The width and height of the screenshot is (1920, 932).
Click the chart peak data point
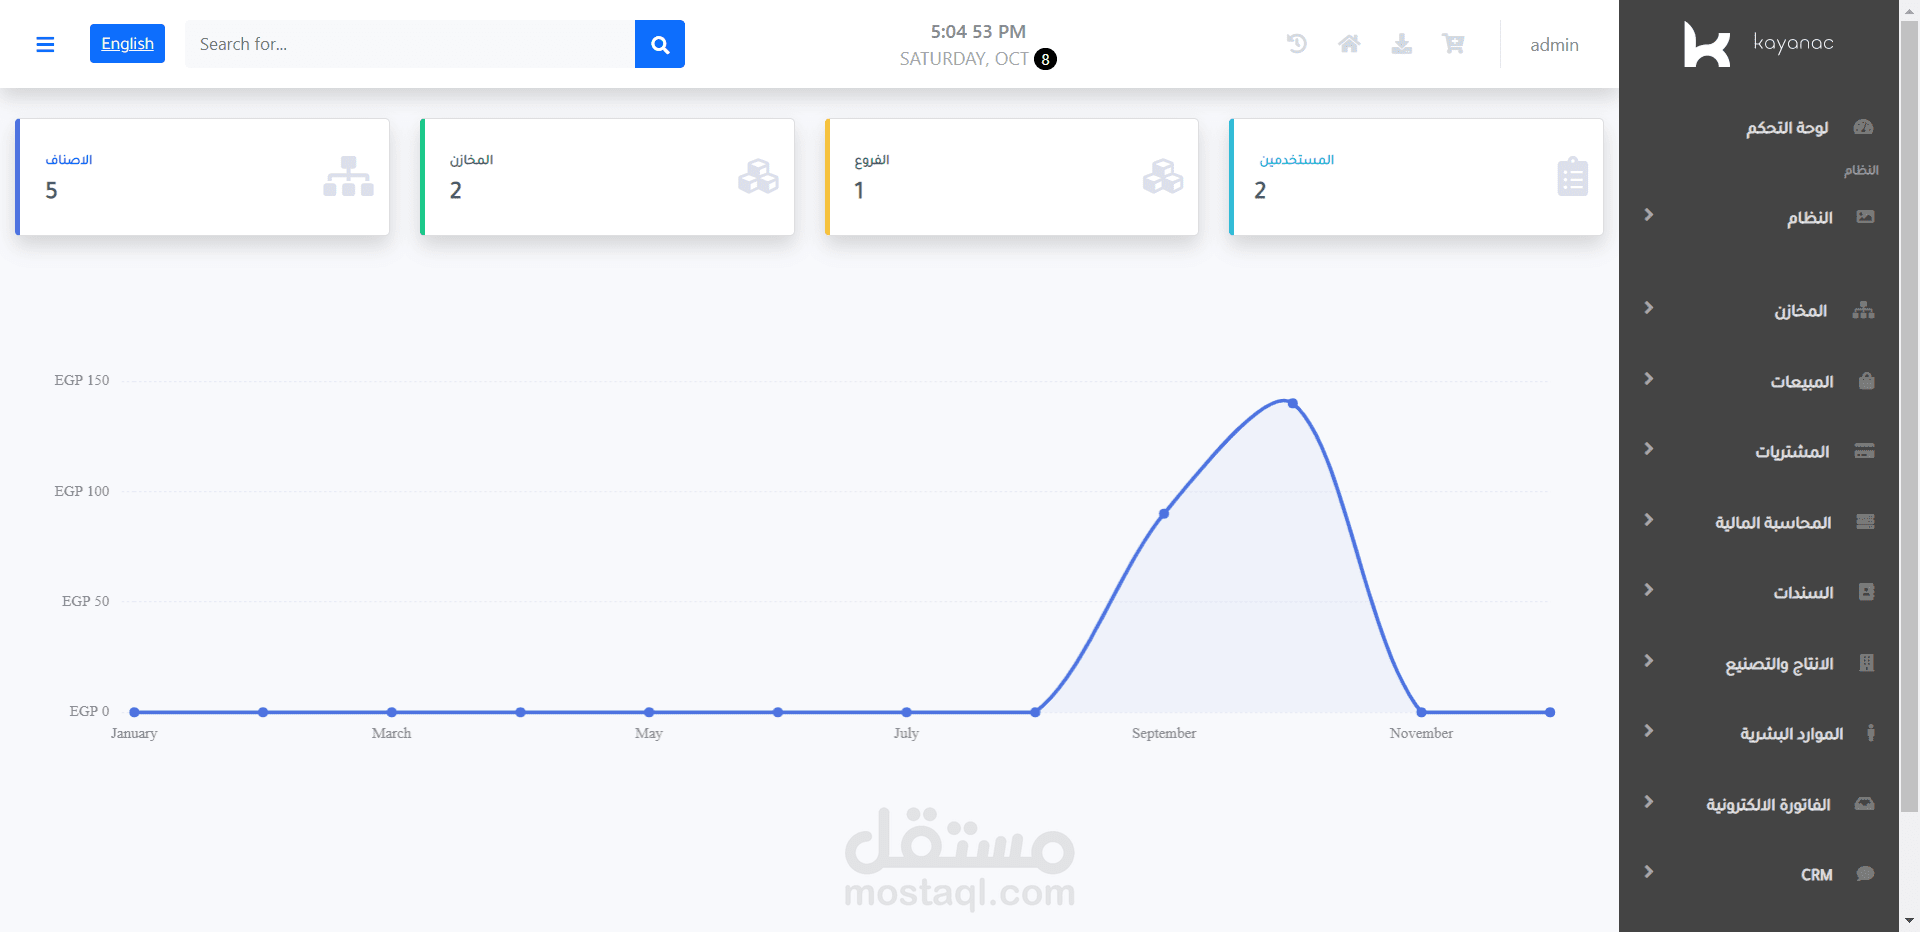point(1293,403)
